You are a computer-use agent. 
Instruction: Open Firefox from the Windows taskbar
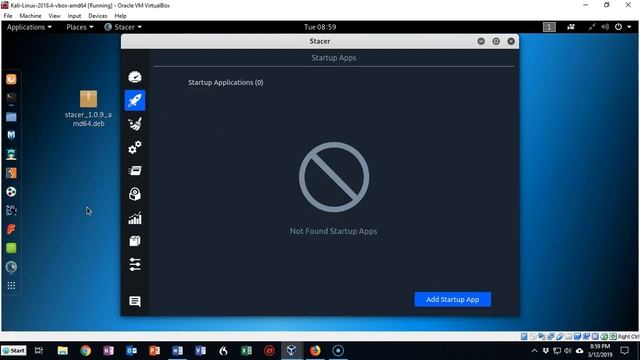click(315, 351)
